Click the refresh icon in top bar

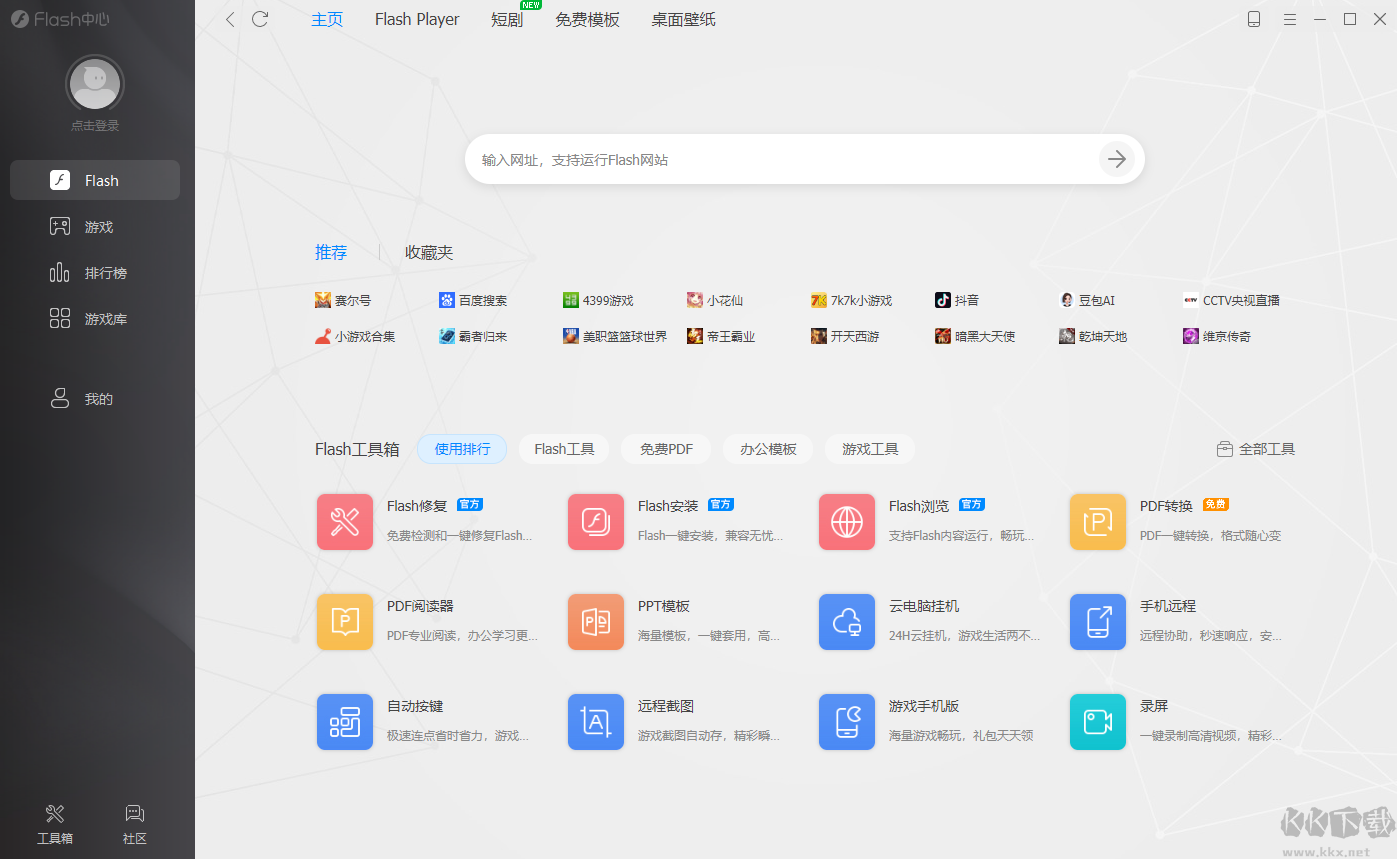(260, 19)
